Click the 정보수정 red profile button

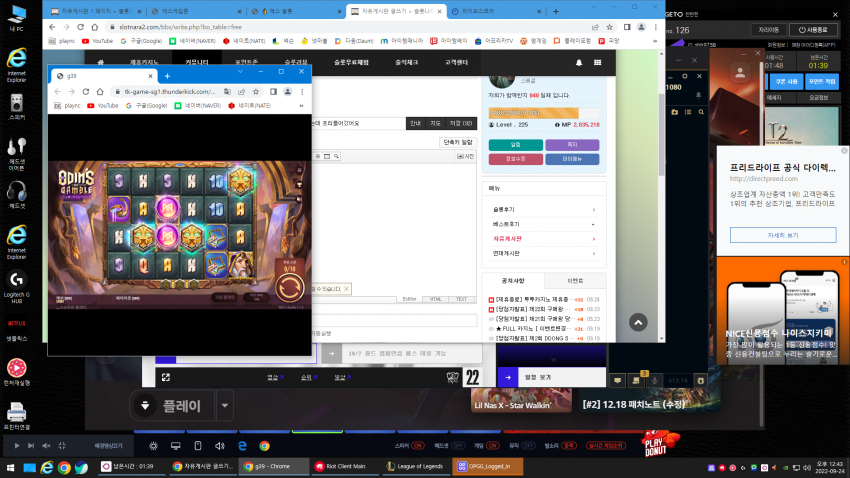[516, 159]
